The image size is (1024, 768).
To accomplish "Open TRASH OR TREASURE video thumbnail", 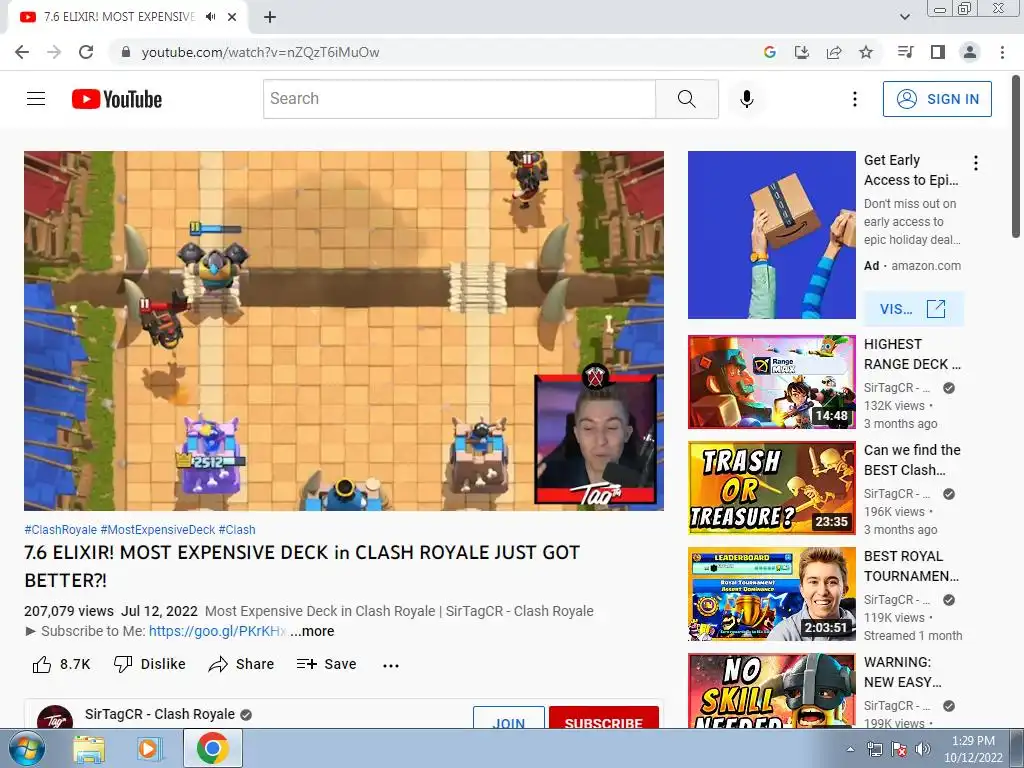I will tap(771, 488).
